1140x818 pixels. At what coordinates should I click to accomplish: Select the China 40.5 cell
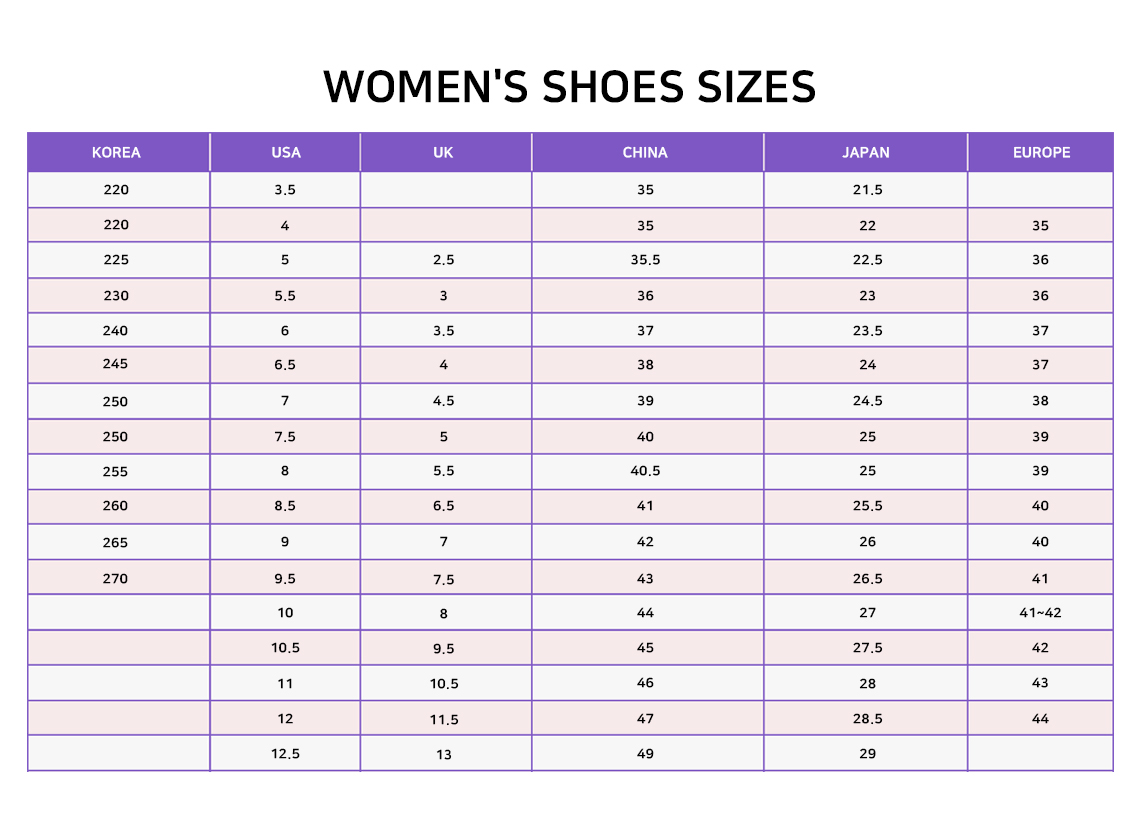[647, 471]
